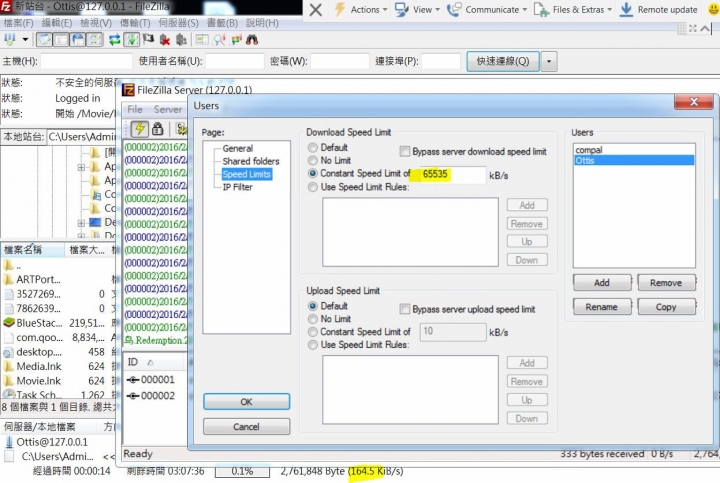The height and width of the screenshot is (483, 720).
Task: Enable Bypass server upload speed limit
Action: [x=405, y=309]
